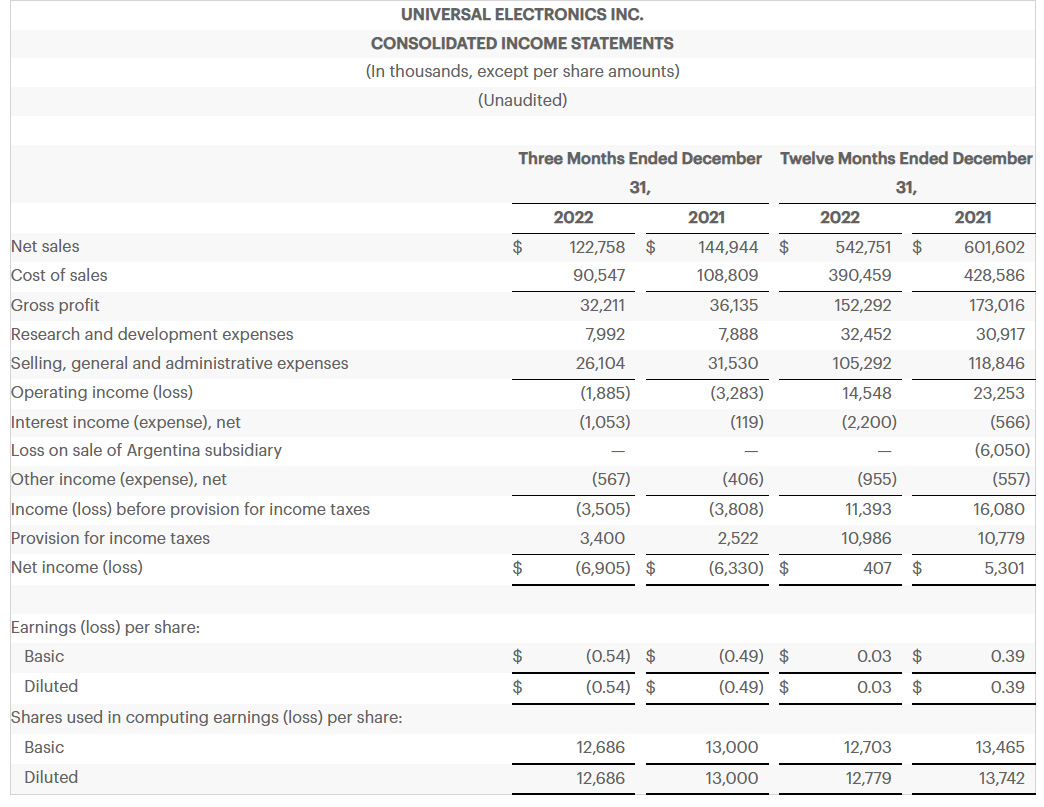This screenshot has height=807, width=1044.
Task: Click the net sales value 122,758
Action: click(x=597, y=247)
